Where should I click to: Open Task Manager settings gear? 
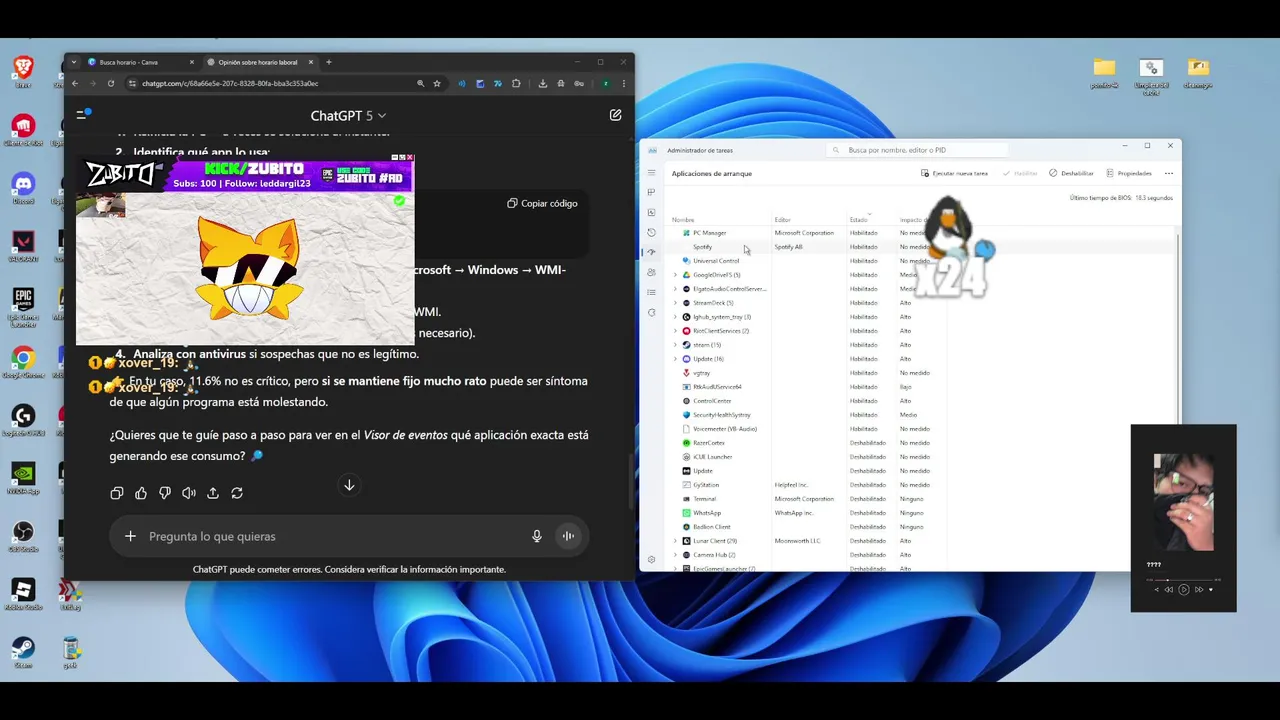[652, 560]
